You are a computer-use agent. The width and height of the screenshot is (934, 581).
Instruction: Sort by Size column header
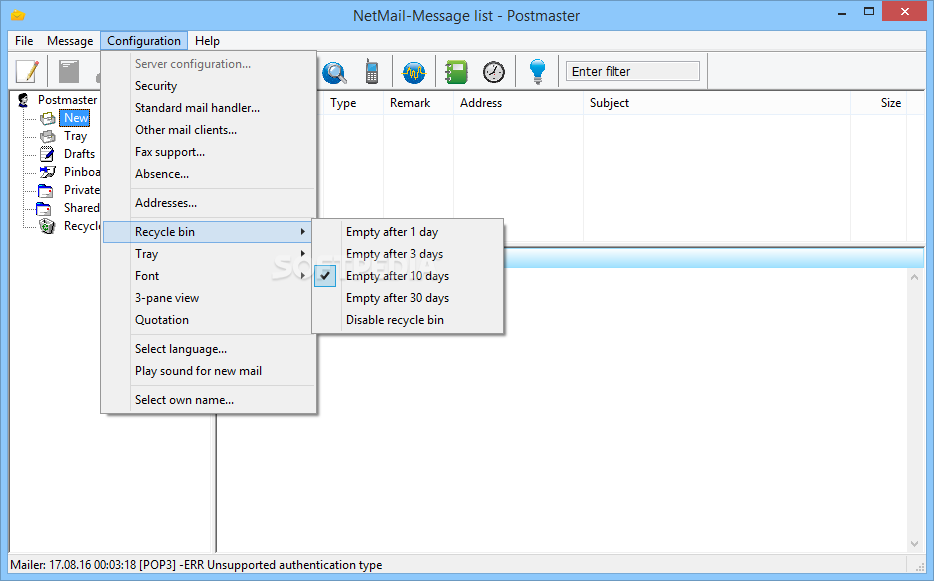point(879,103)
